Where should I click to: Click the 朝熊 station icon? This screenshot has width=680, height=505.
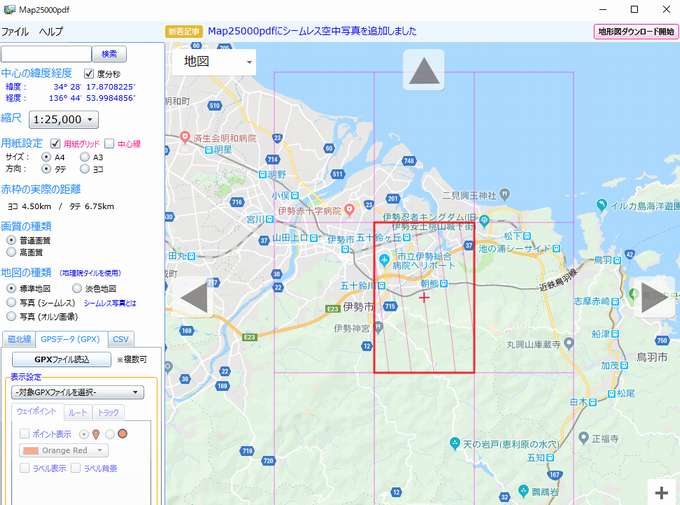[444, 284]
